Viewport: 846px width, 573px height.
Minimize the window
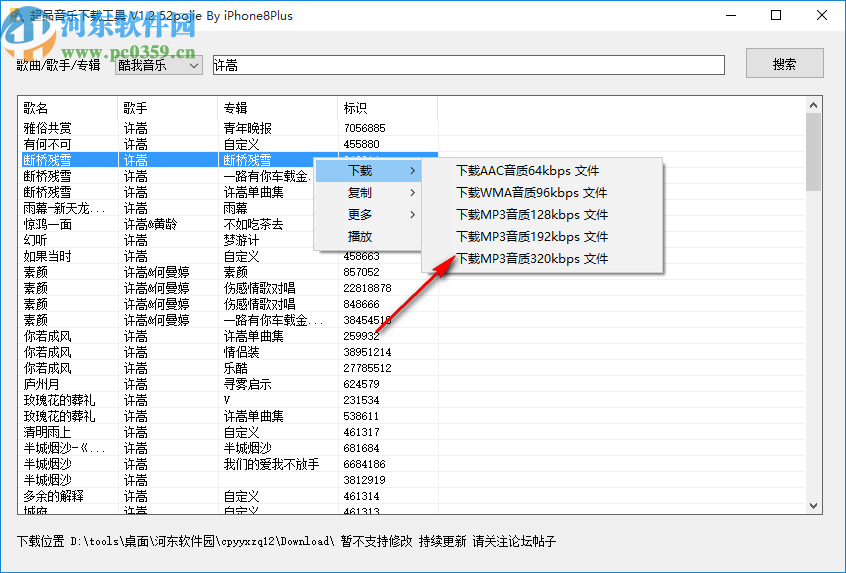731,16
